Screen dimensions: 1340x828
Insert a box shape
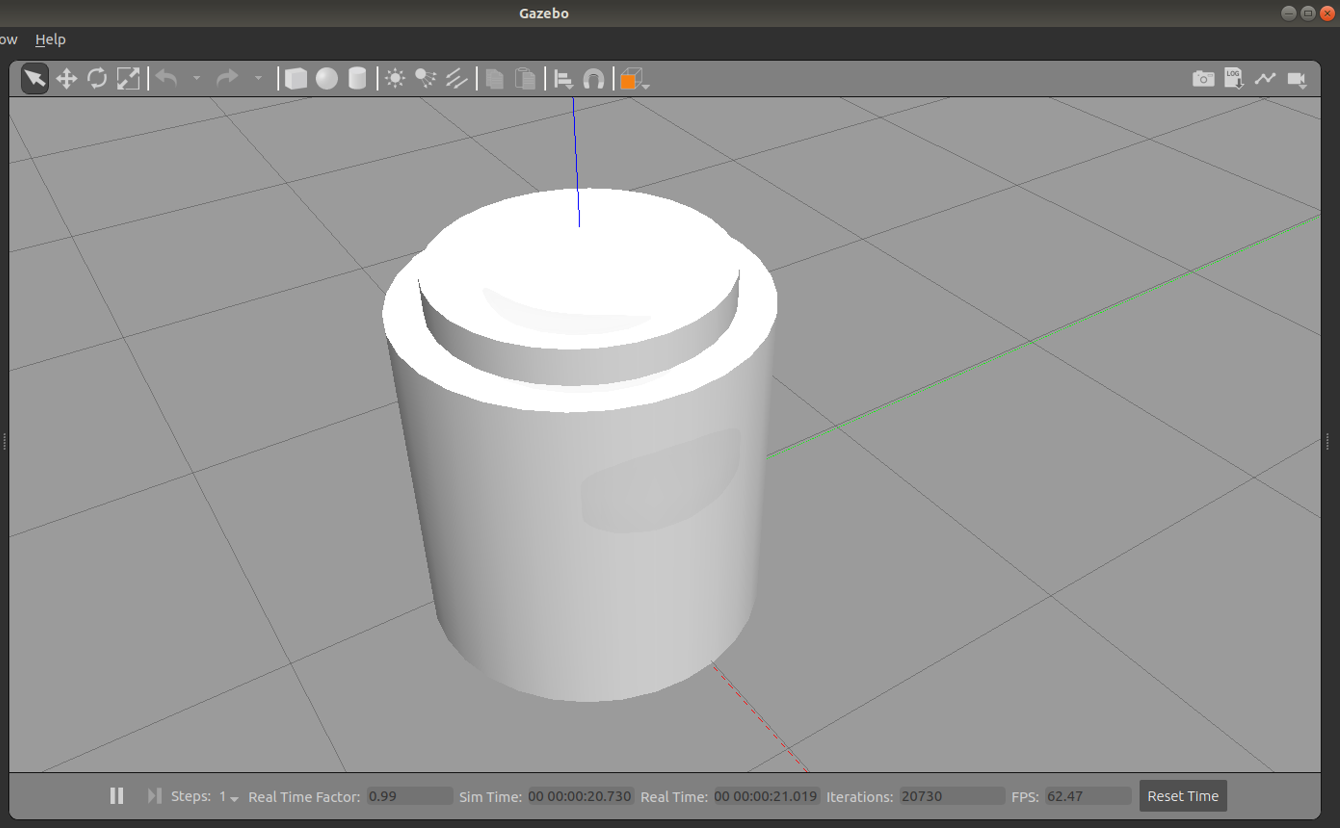296,79
